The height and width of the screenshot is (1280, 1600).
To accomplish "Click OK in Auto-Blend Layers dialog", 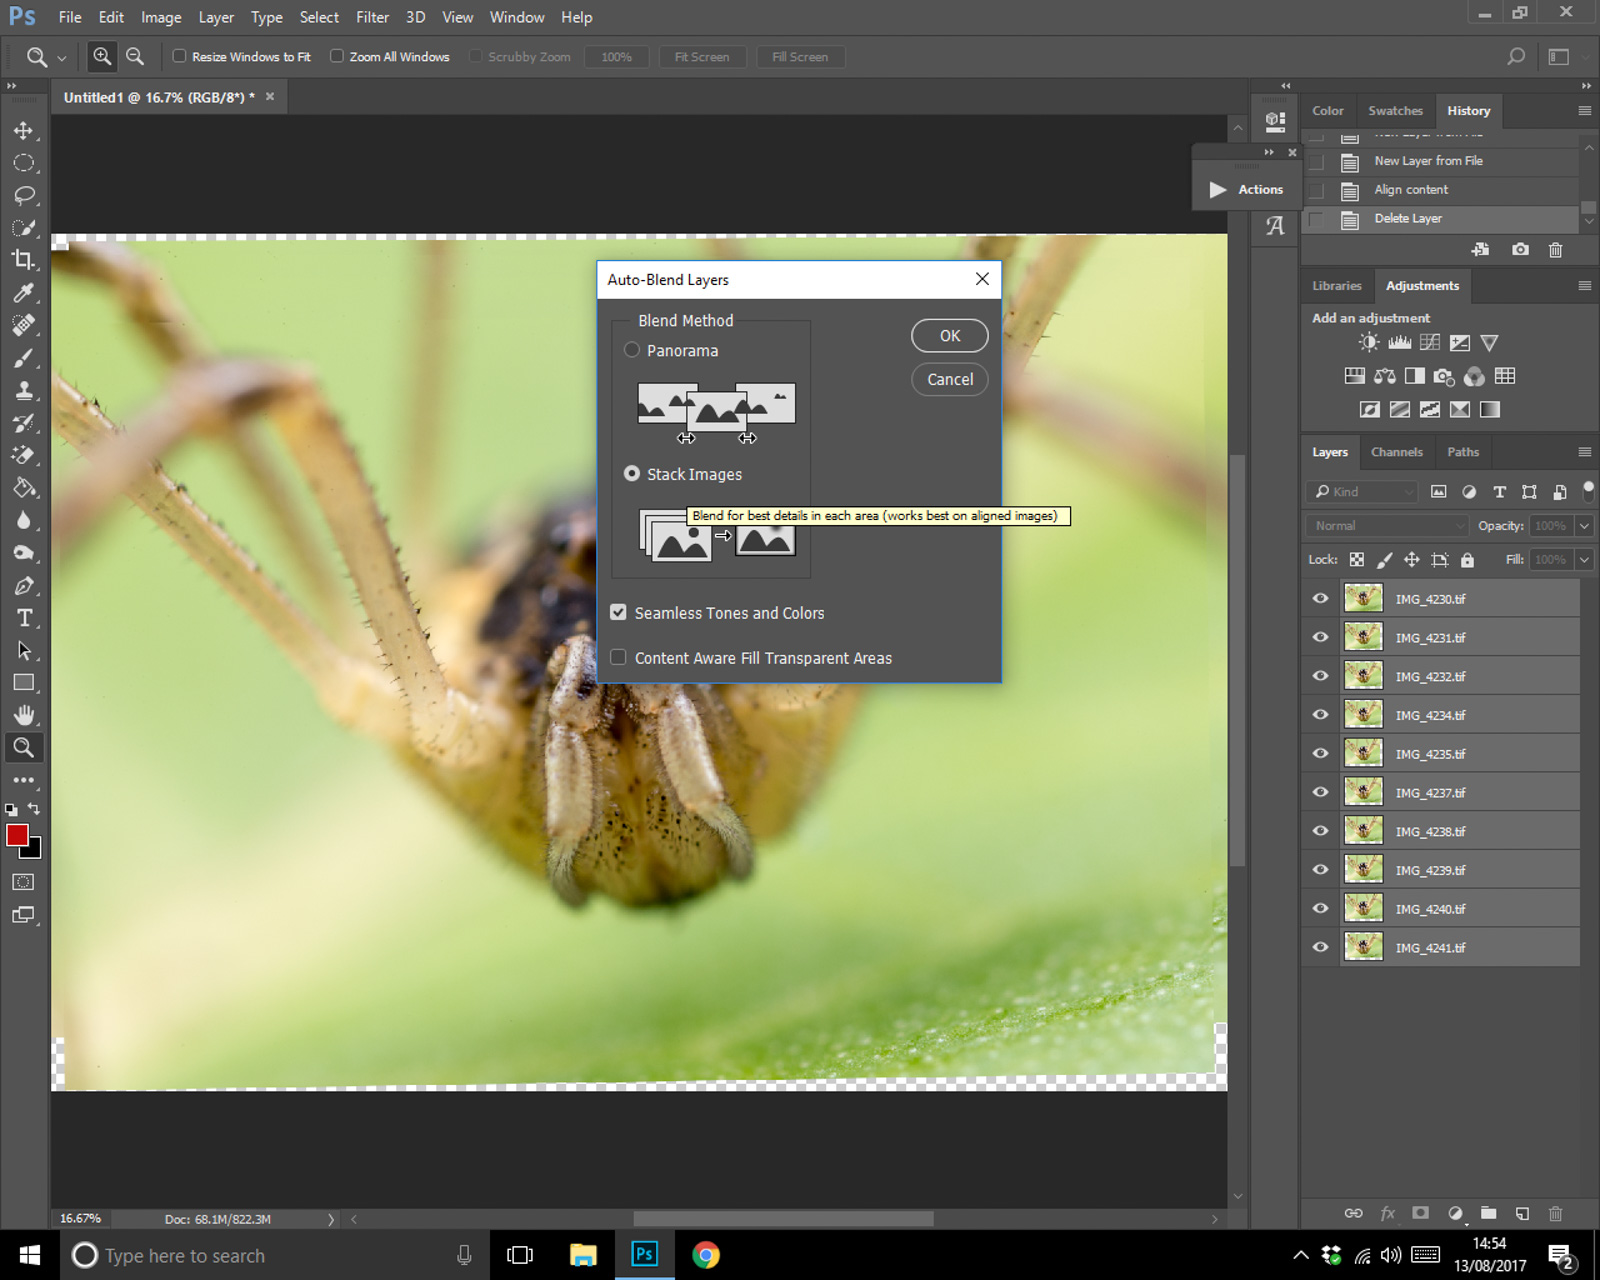I will click(948, 335).
